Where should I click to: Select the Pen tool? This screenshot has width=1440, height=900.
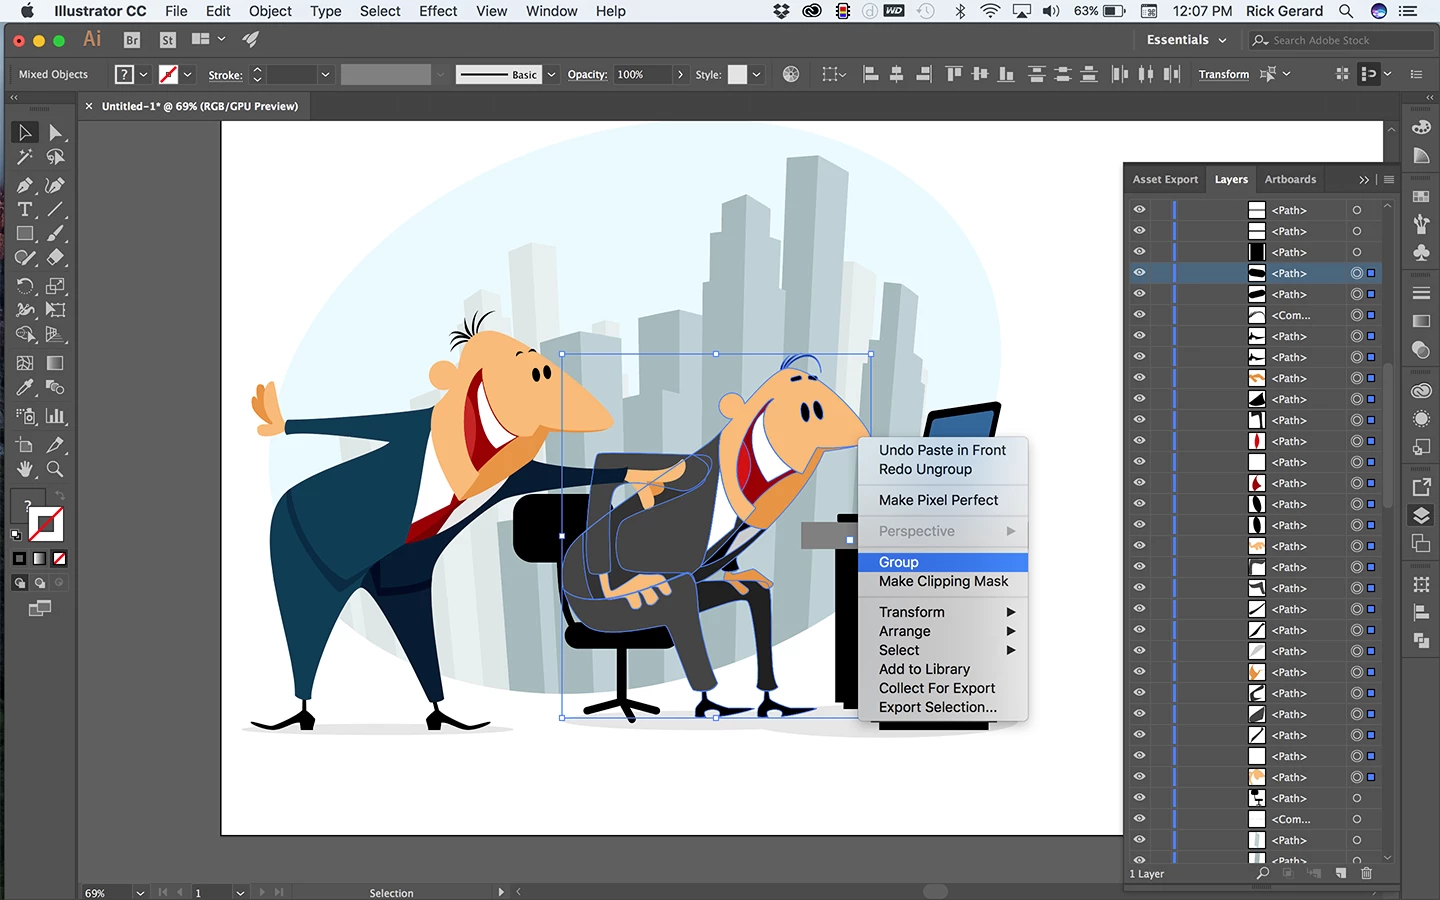pyautogui.click(x=25, y=185)
